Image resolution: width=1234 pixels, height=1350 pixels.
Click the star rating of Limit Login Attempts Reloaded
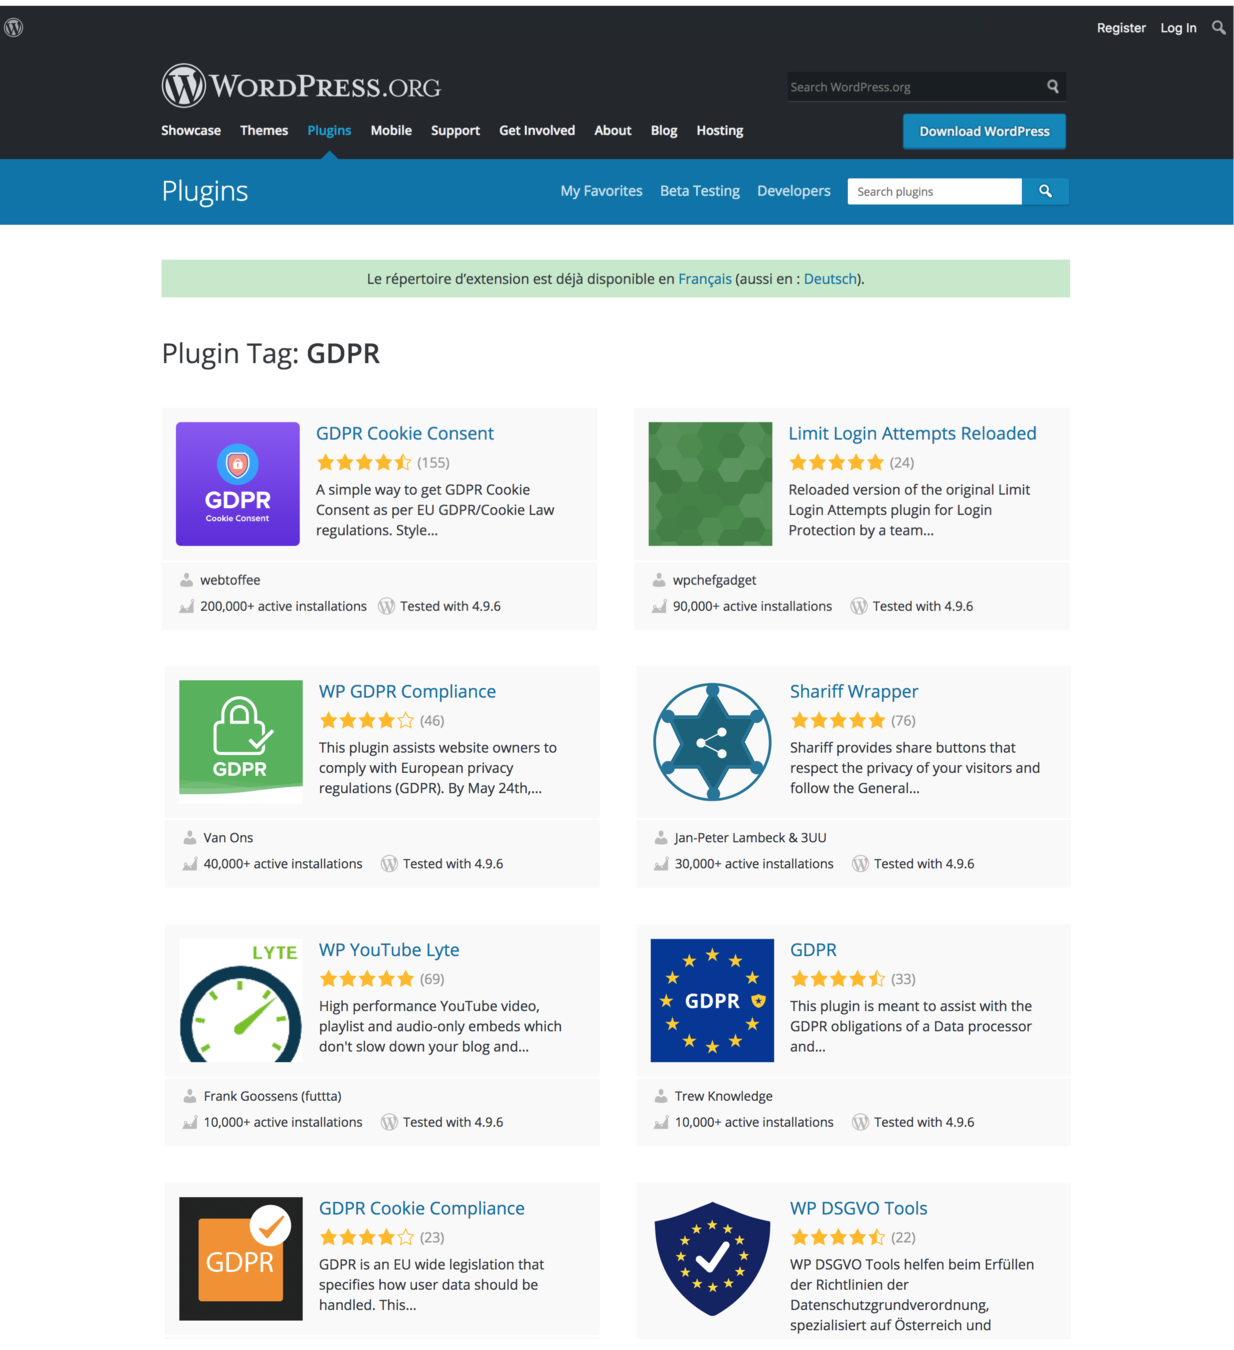836,462
